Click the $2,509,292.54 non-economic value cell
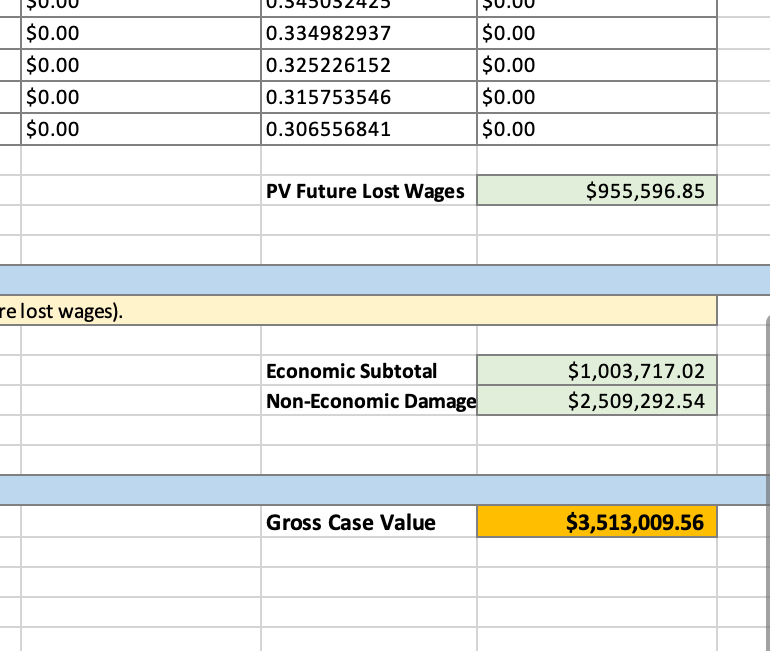The height and width of the screenshot is (651, 770). tap(597, 402)
